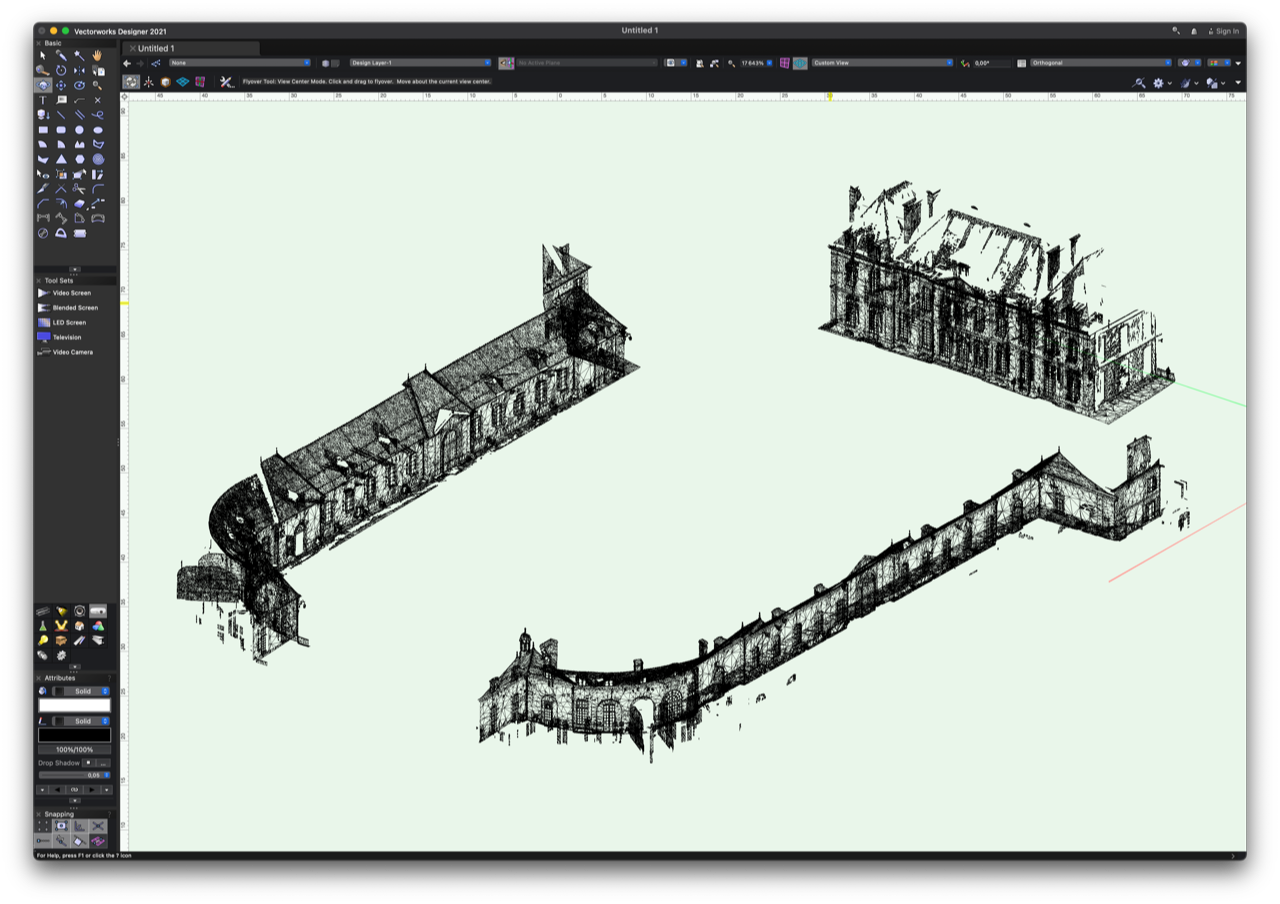The width and height of the screenshot is (1280, 904).
Task: Pick the Circle tool in Basic palette
Action: pyautogui.click(x=79, y=130)
